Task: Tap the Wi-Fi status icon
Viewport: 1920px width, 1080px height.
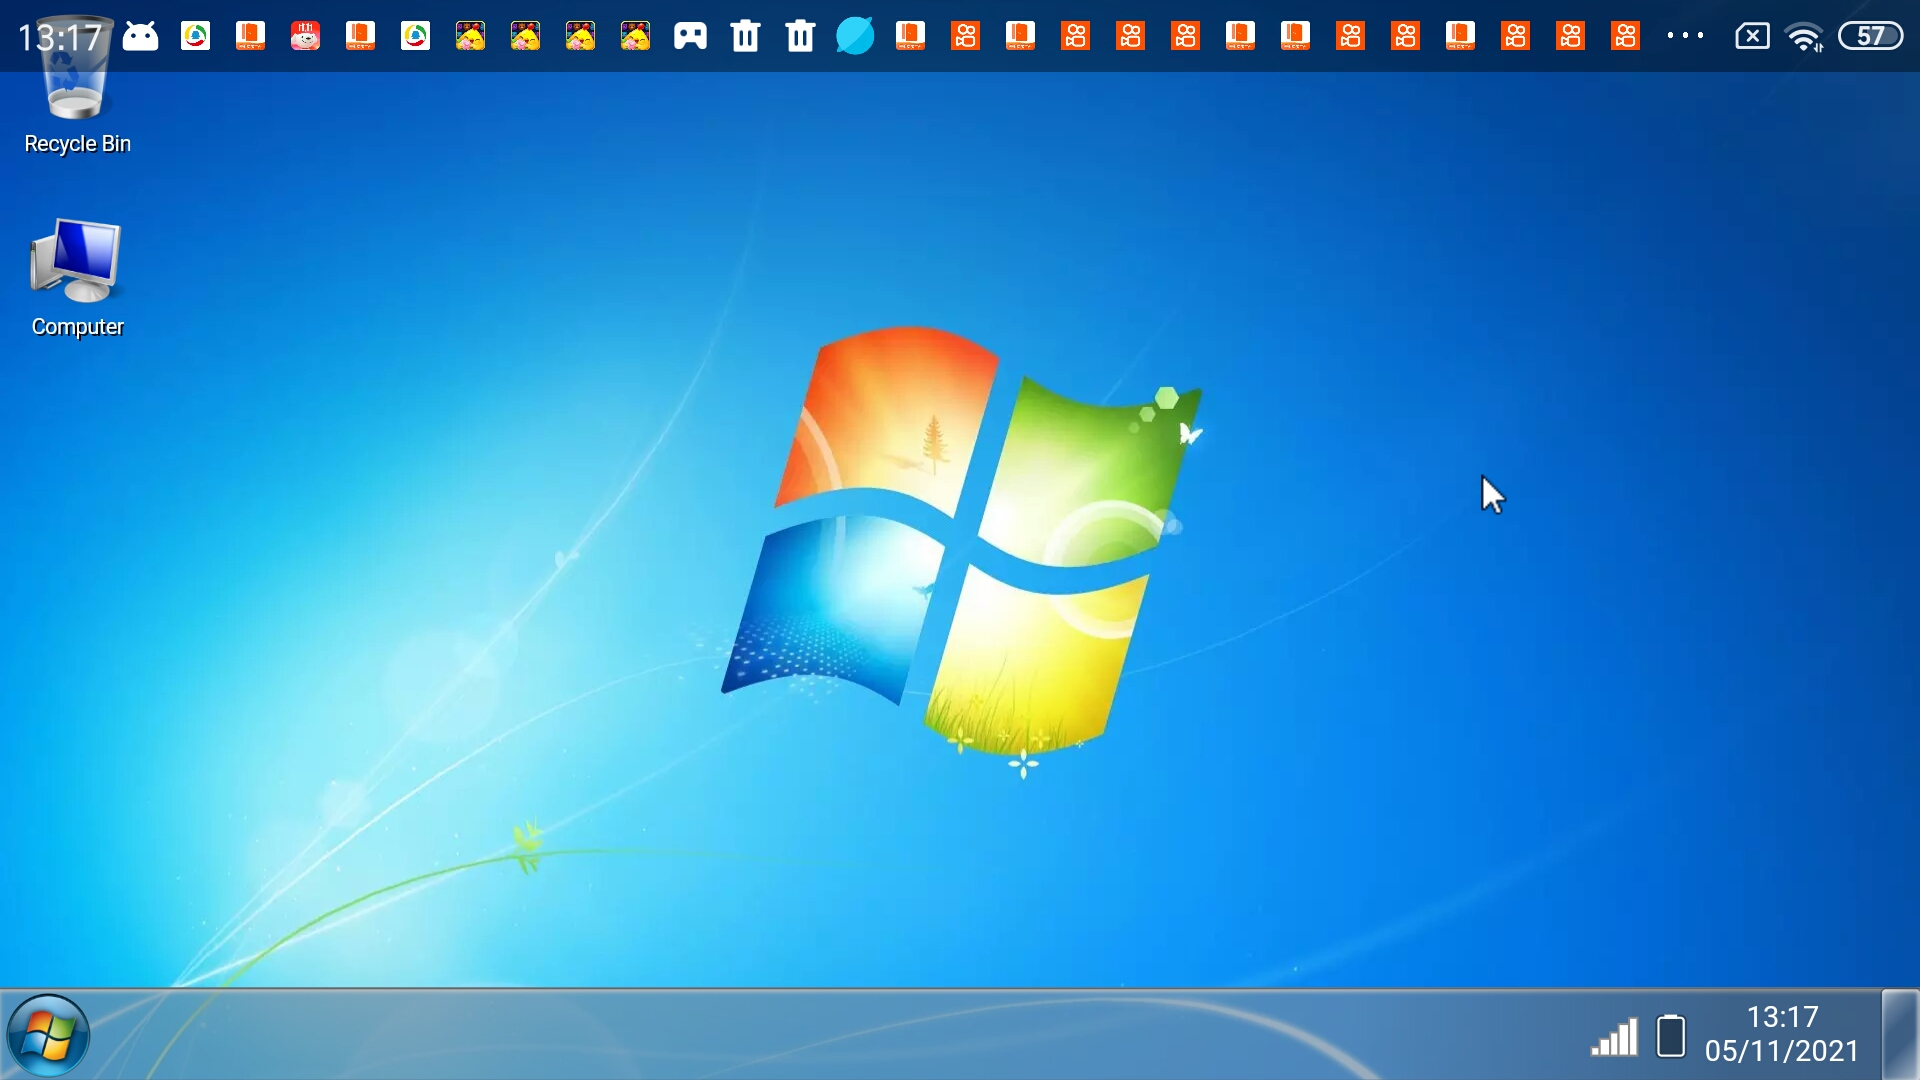Action: coord(1805,37)
